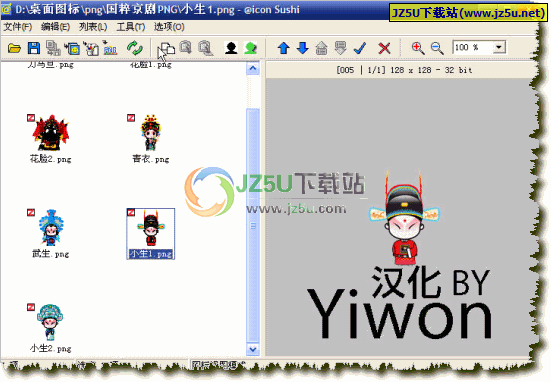
Task: Click the toolbar icon with blue bars
Action: tap(110, 48)
